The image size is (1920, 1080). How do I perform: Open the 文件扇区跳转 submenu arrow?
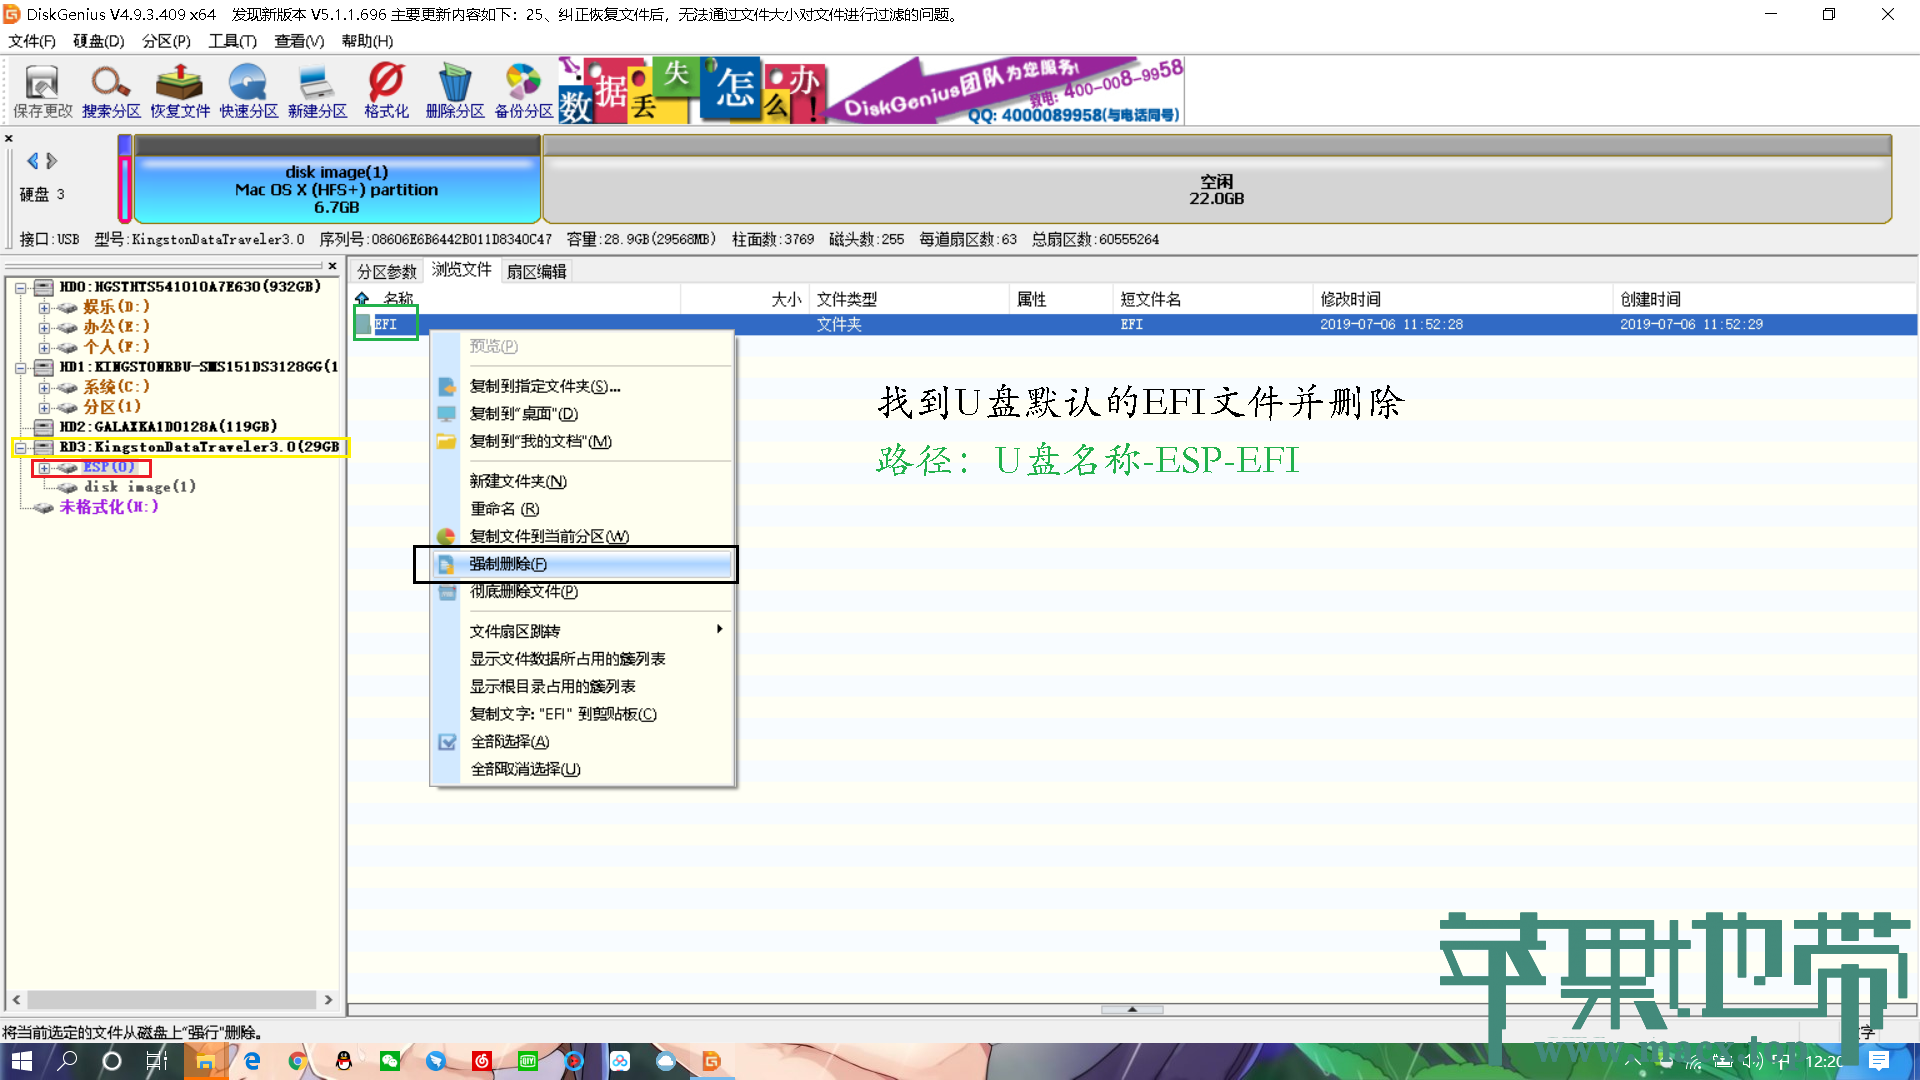[719, 630]
